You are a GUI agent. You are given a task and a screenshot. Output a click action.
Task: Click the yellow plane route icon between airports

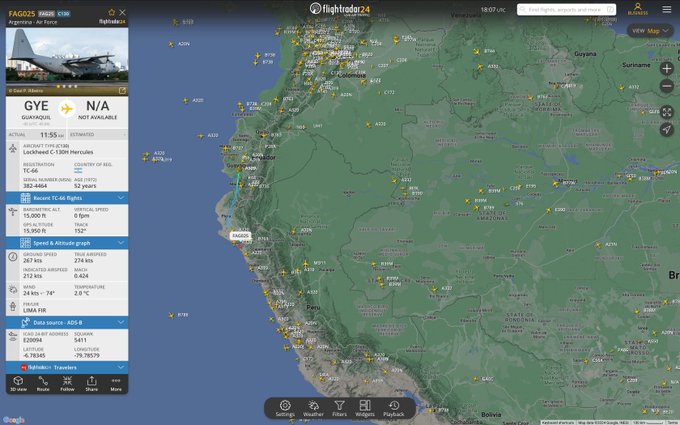tap(67, 109)
